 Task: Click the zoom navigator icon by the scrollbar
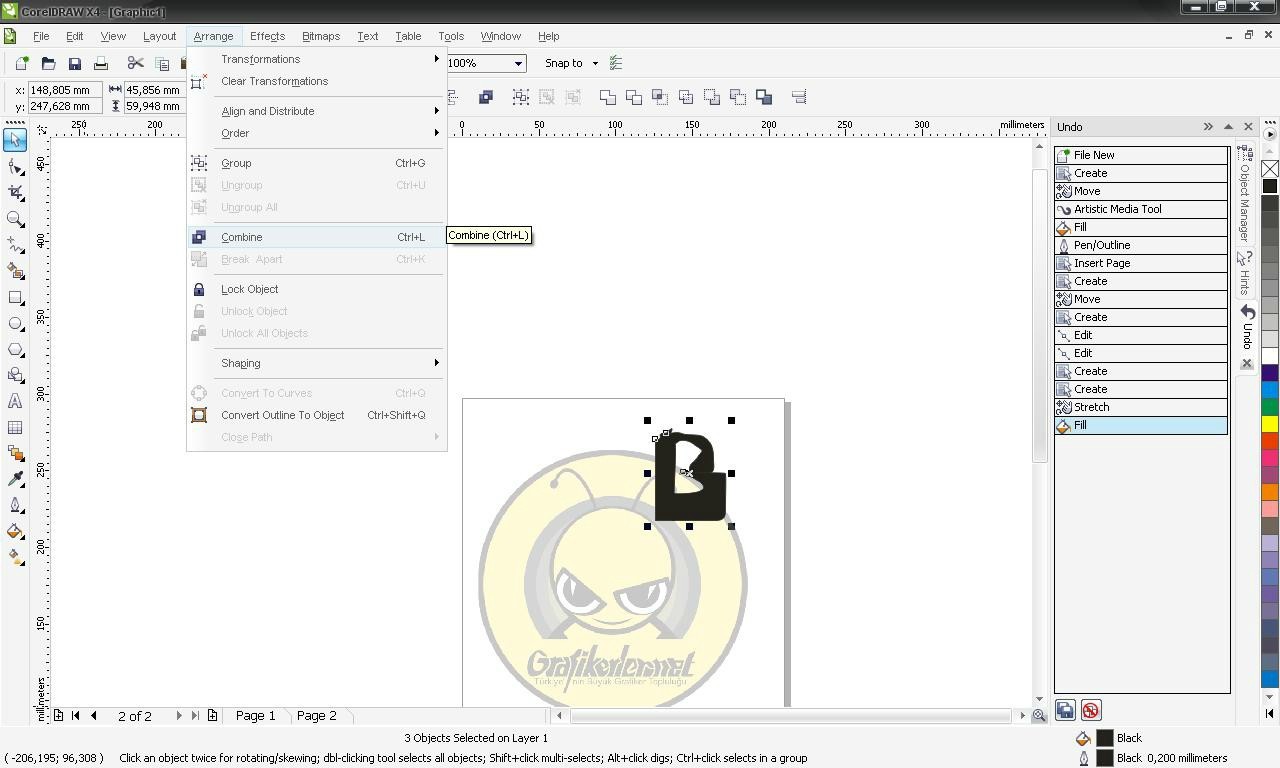pos(1039,715)
